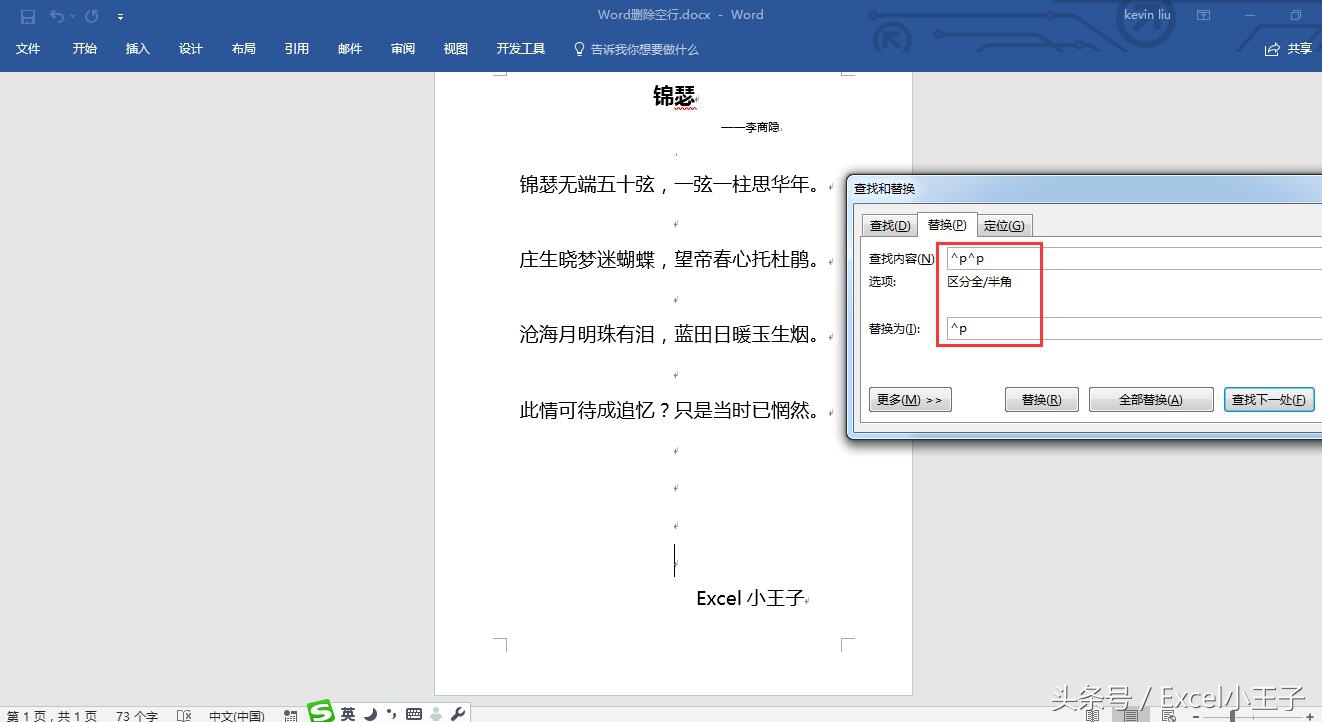Select the Web Layout view icon

1167,716
